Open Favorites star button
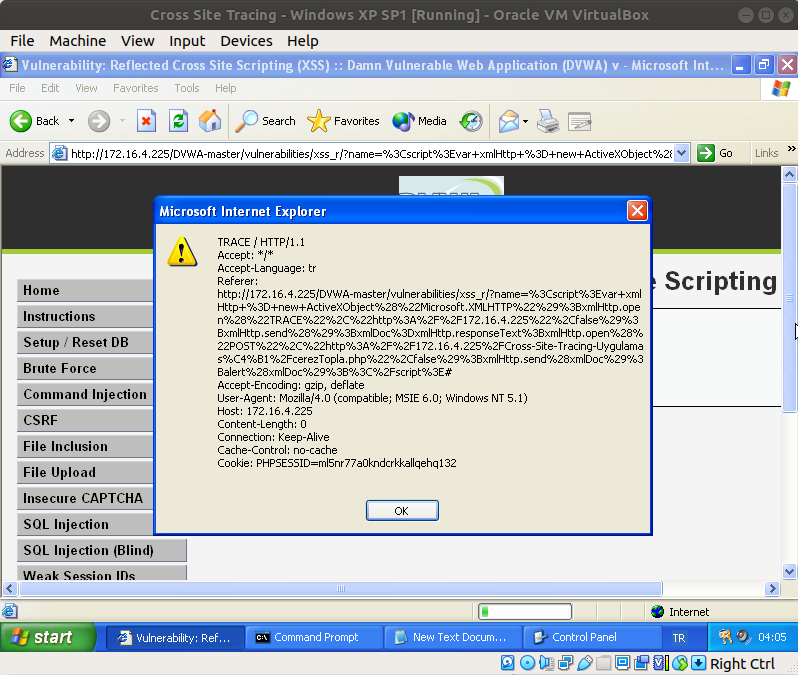The width and height of the screenshot is (798, 675). tap(343, 121)
